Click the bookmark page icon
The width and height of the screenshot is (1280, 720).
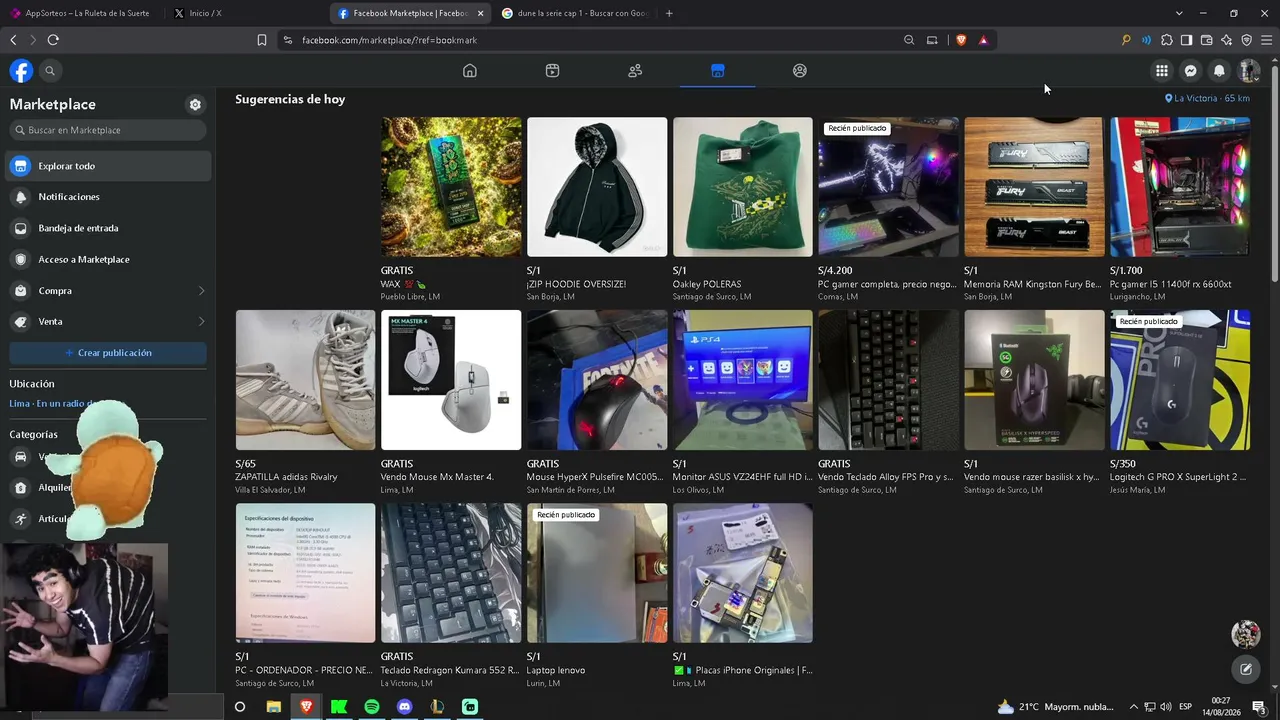[262, 40]
